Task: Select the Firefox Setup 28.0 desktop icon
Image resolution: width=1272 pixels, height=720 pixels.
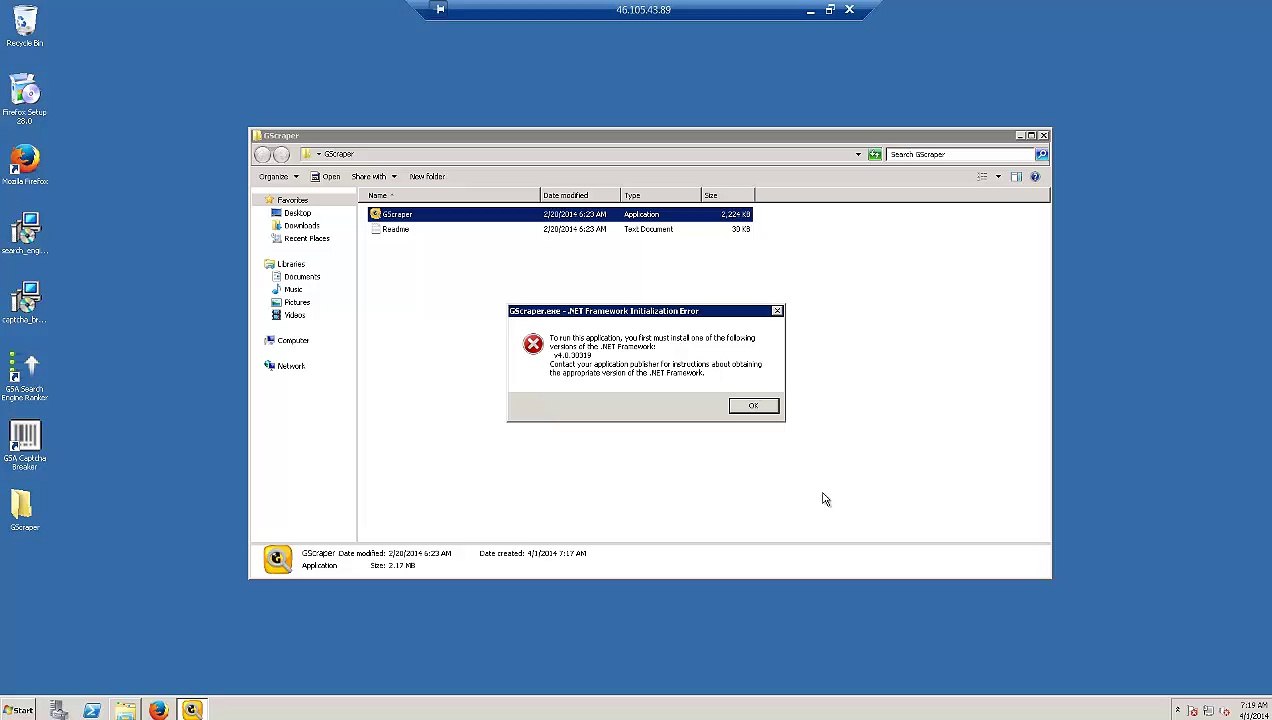Action: 24,98
